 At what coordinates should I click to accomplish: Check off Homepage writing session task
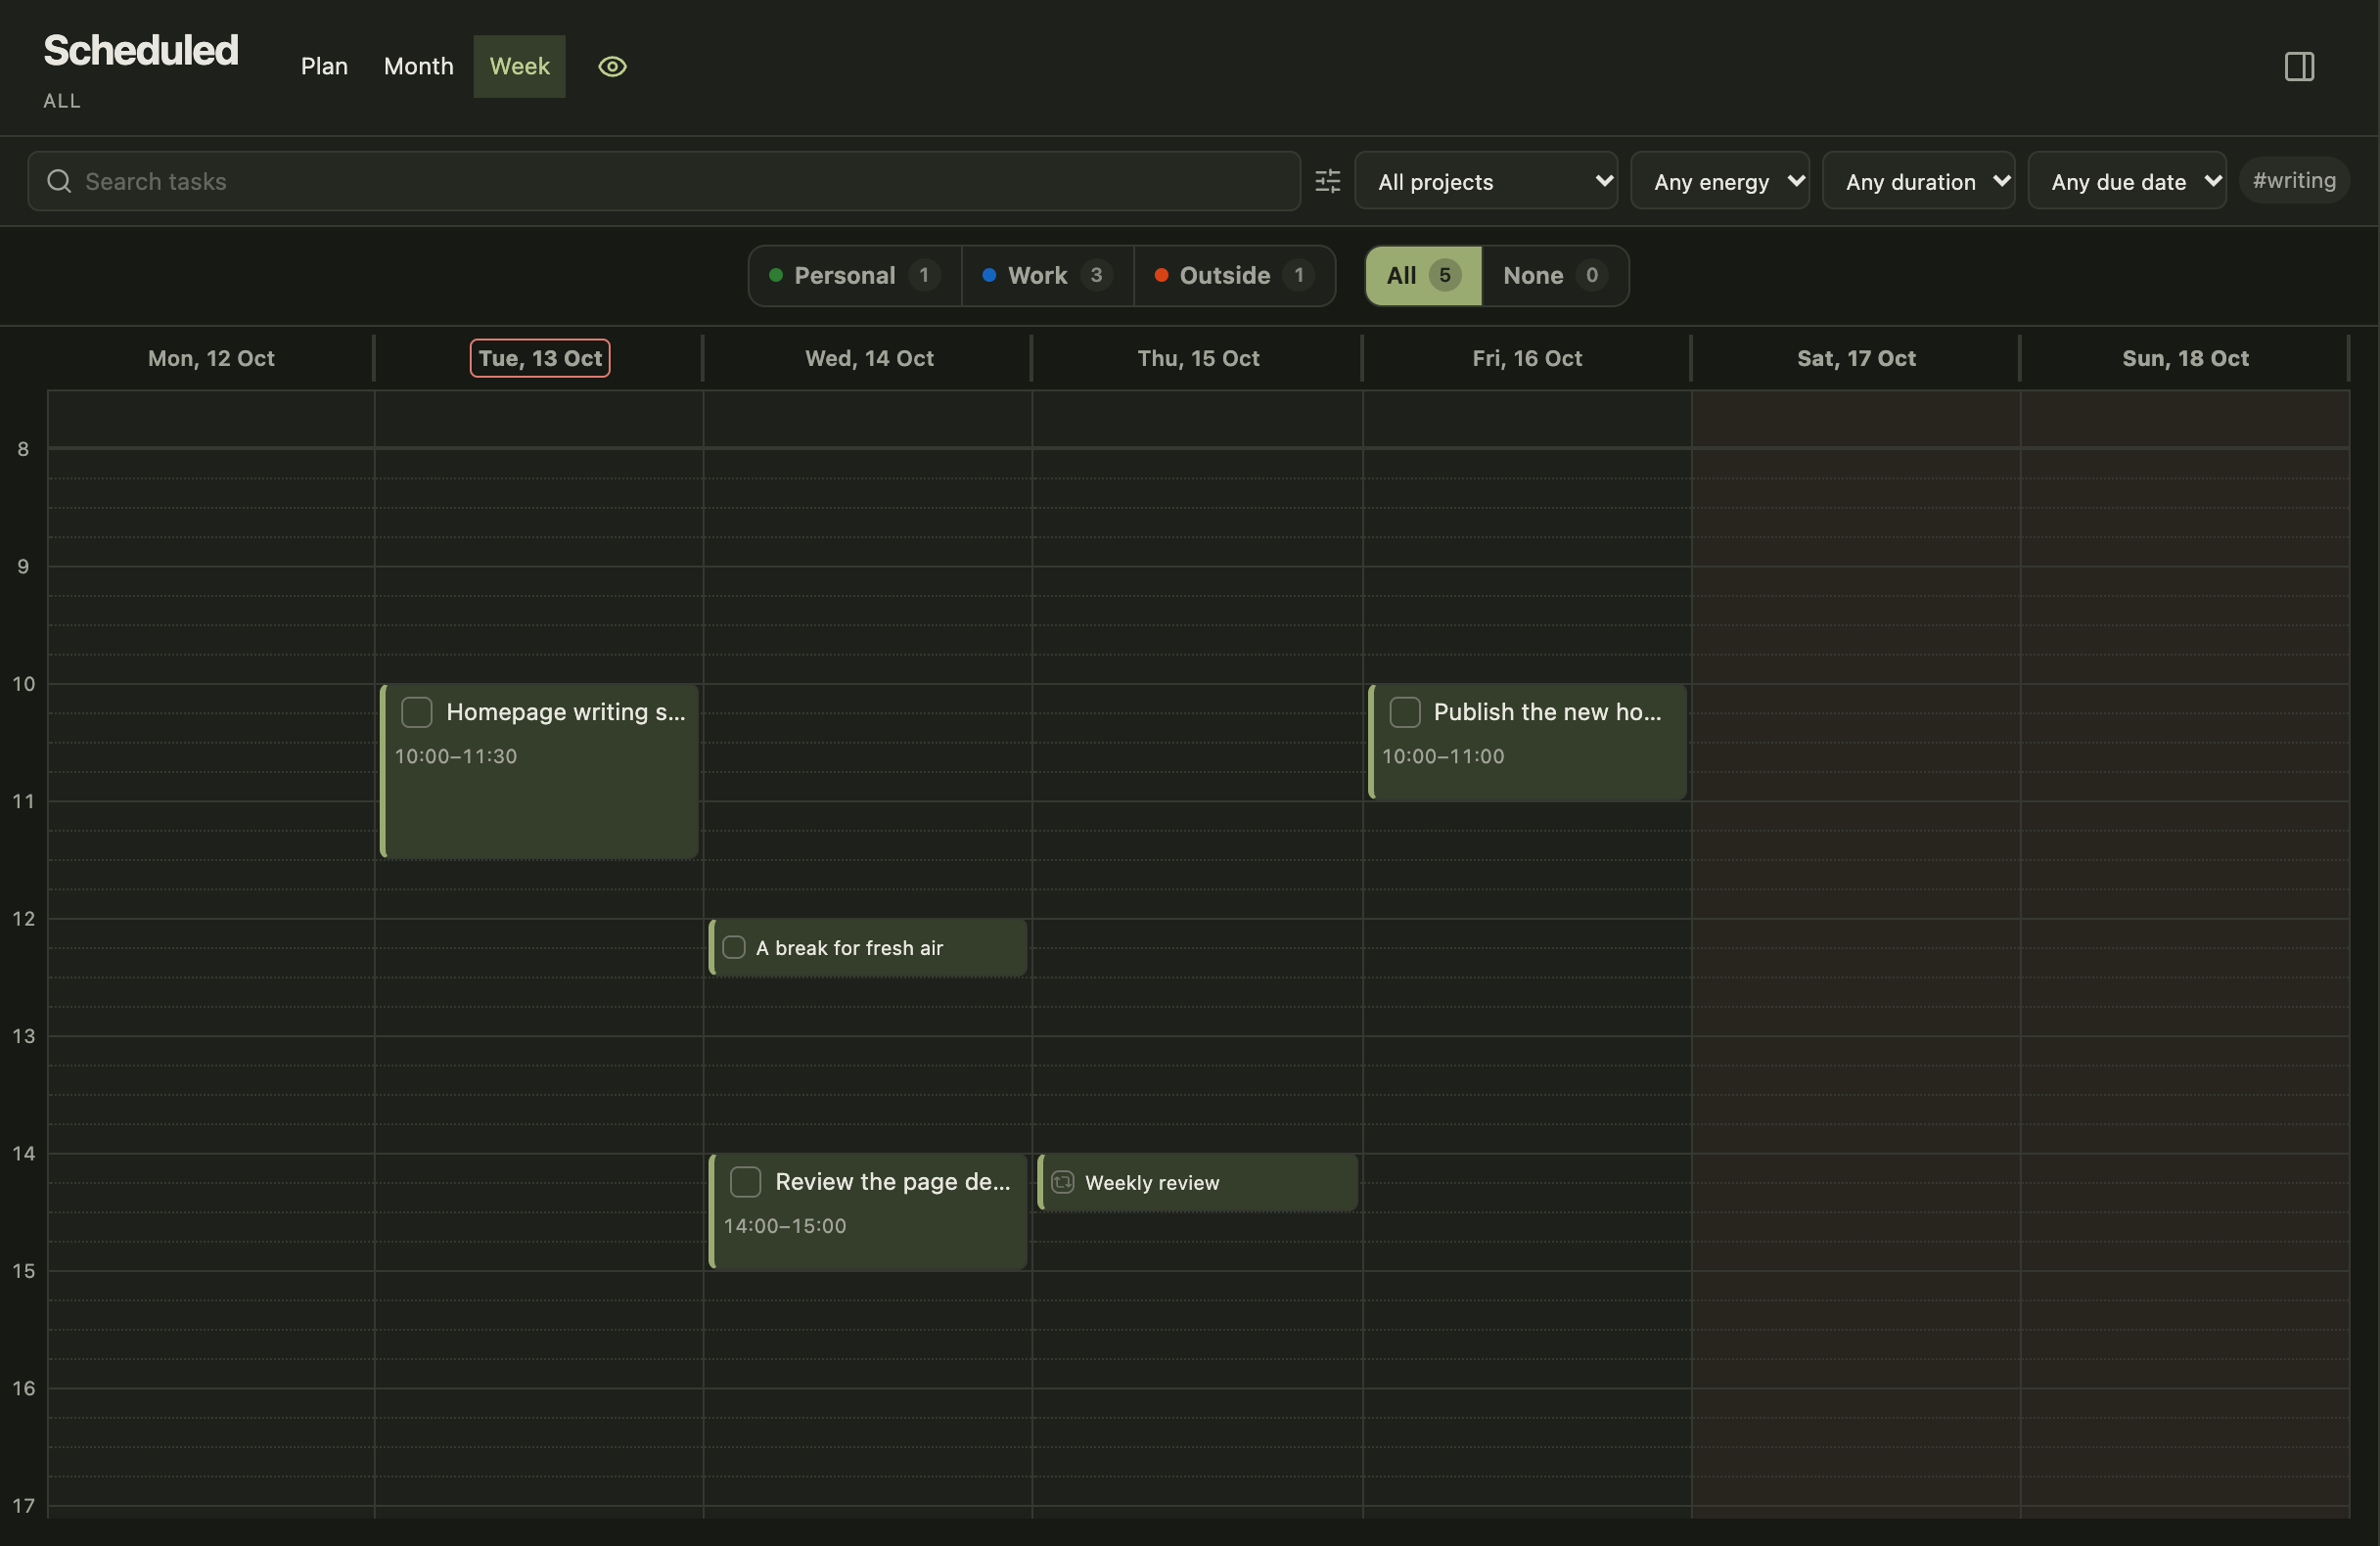[416, 712]
